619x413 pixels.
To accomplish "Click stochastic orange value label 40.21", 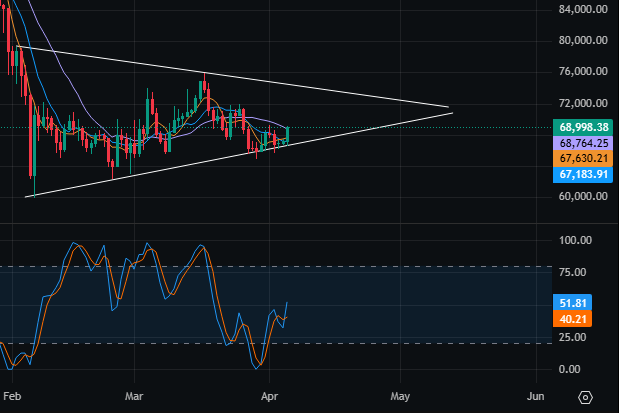I will tap(572, 319).
